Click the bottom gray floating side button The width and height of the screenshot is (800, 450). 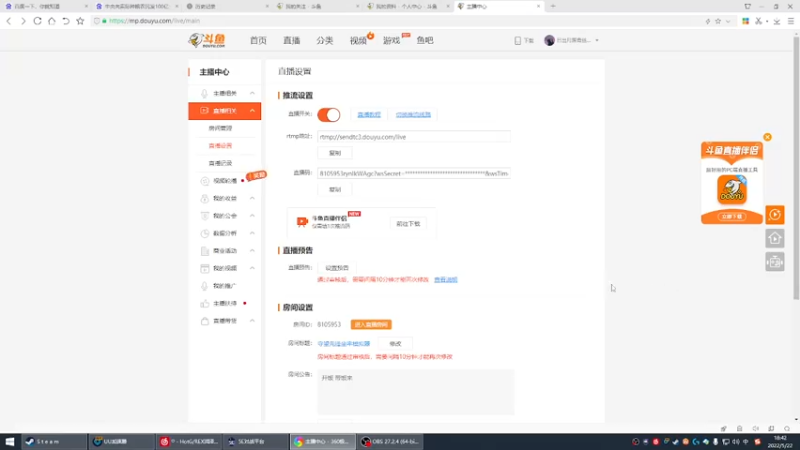point(774,262)
